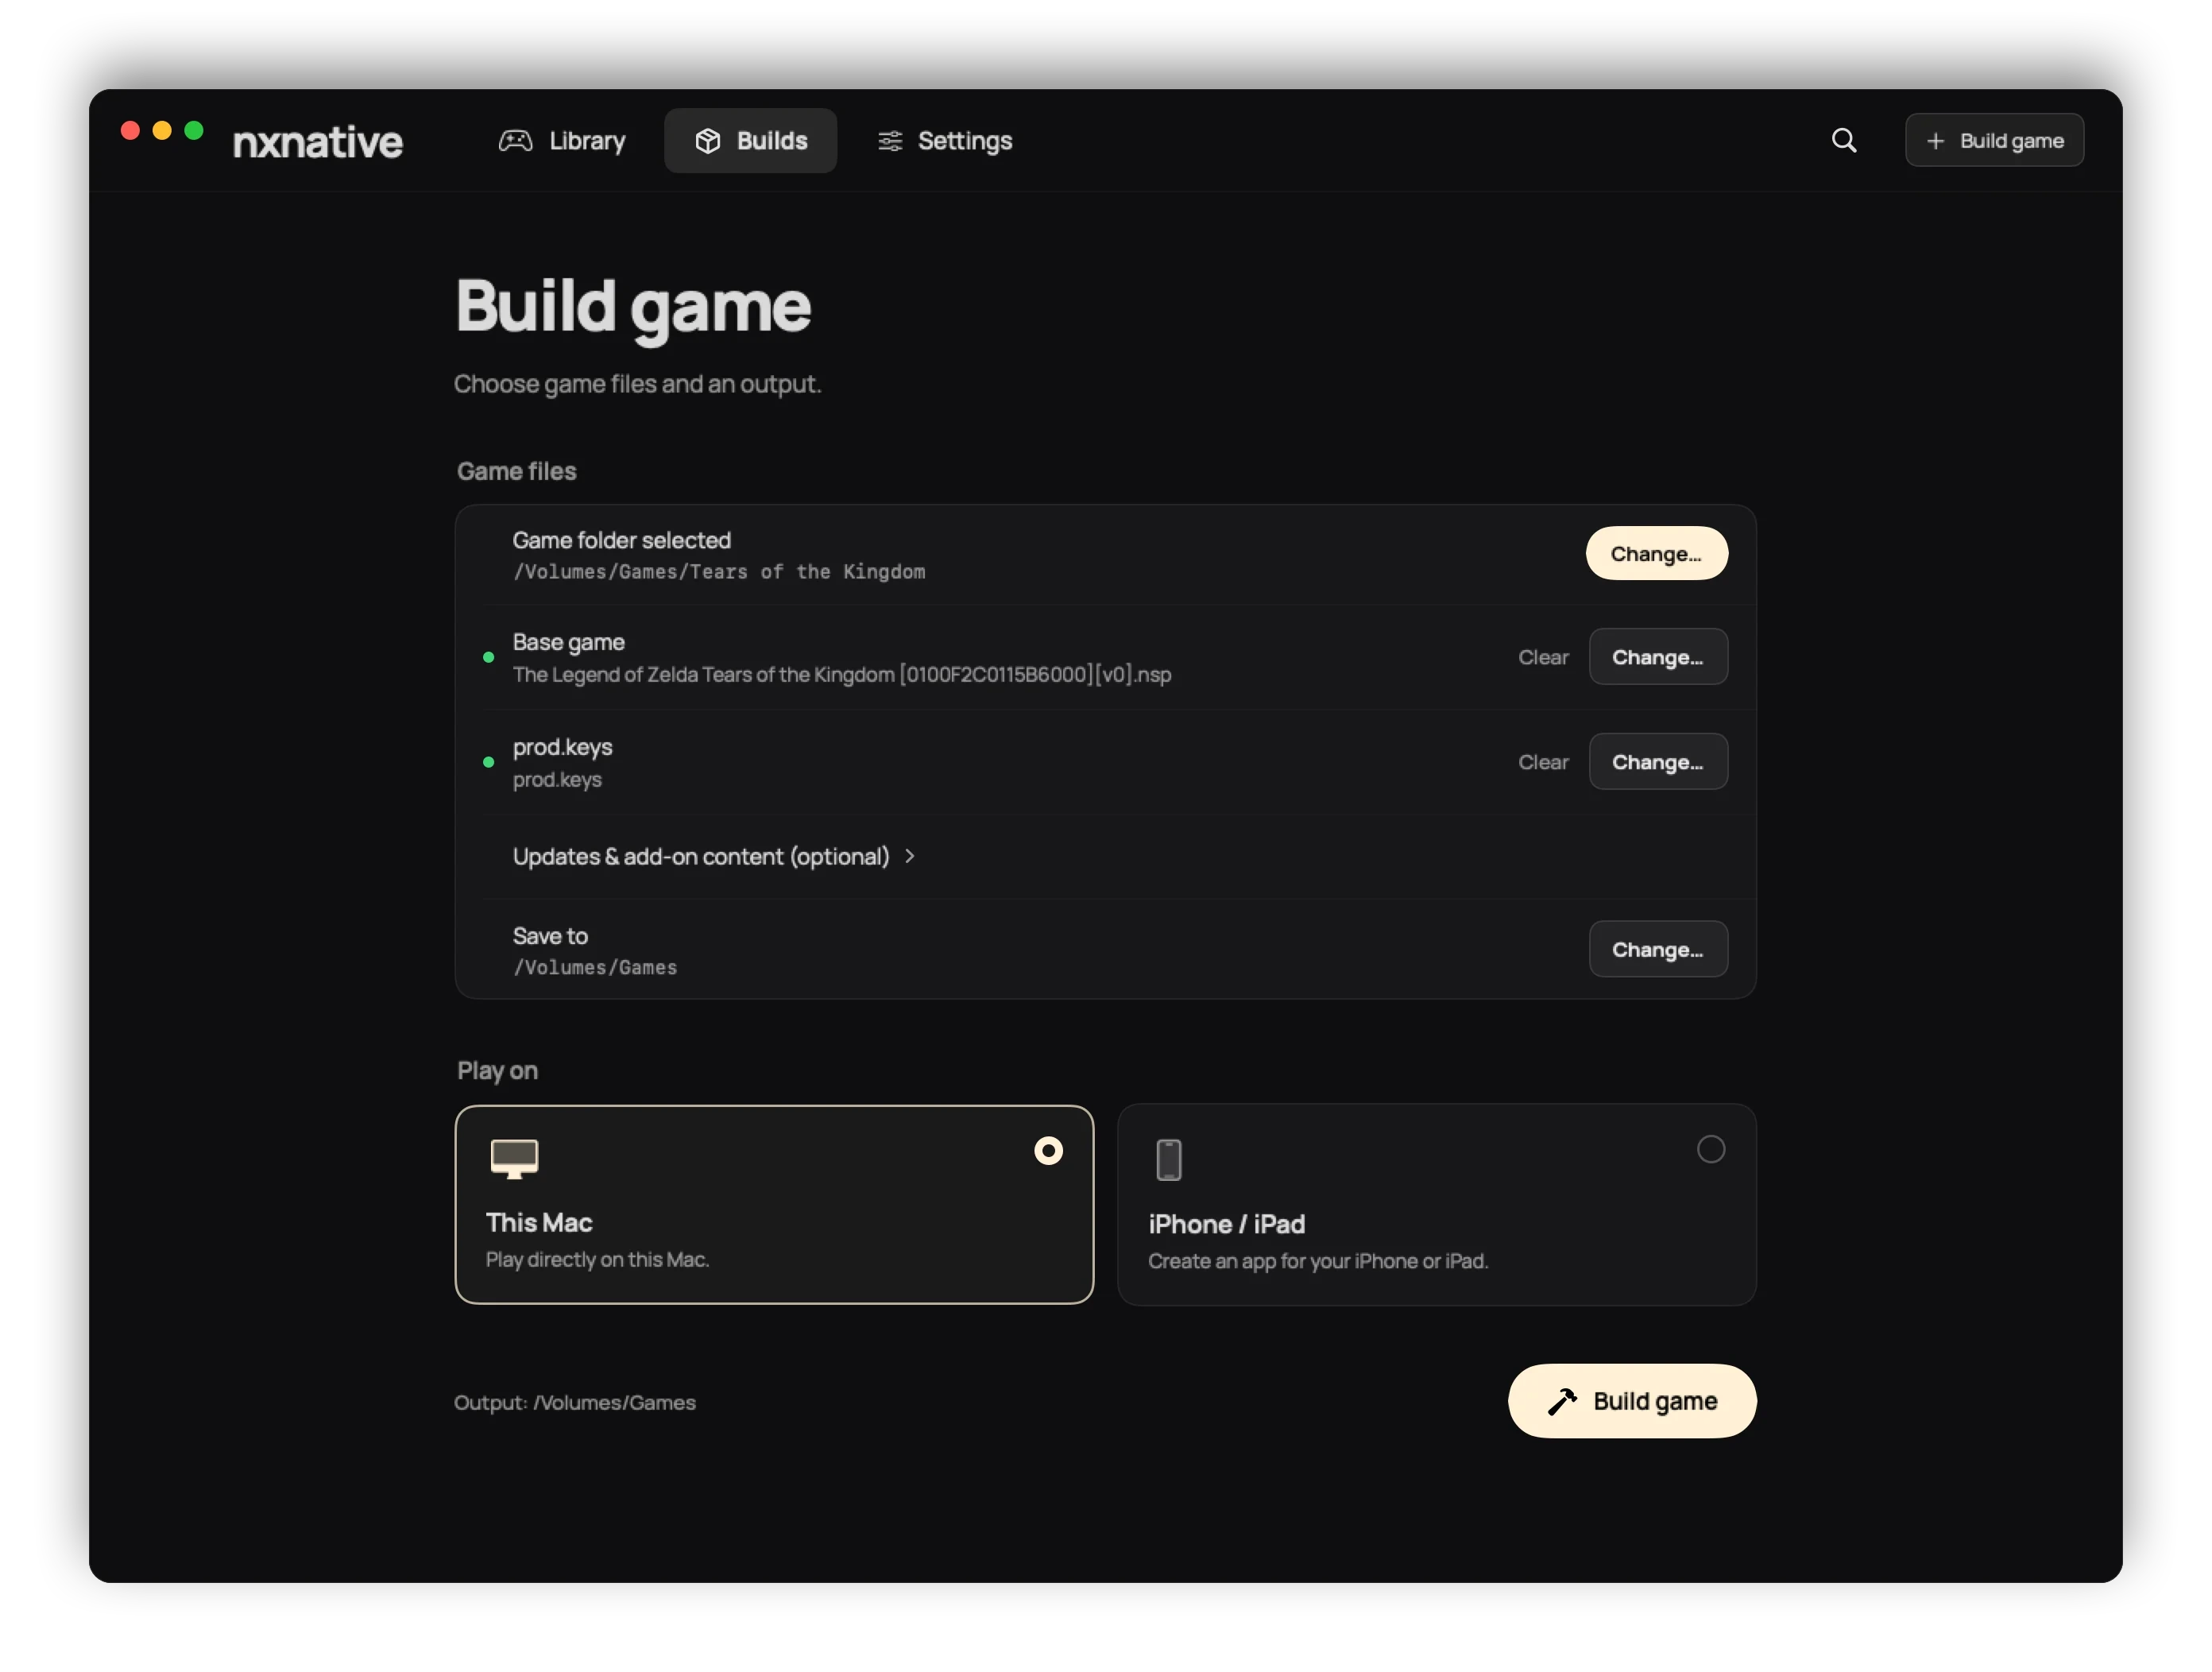
Task: Click the Updates & add-on content label
Action: (x=701, y=856)
